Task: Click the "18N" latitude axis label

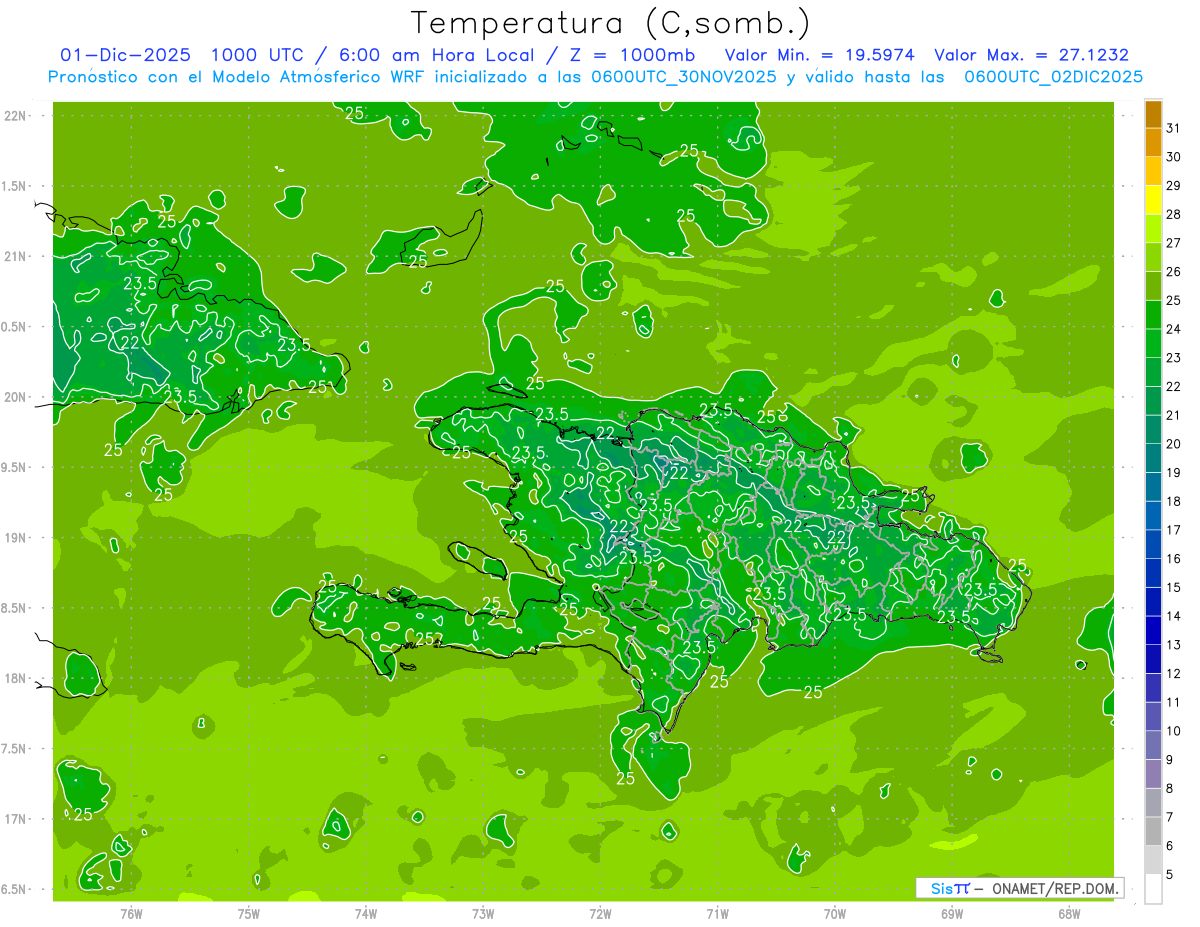Action: pyautogui.click(x=16, y=678)
